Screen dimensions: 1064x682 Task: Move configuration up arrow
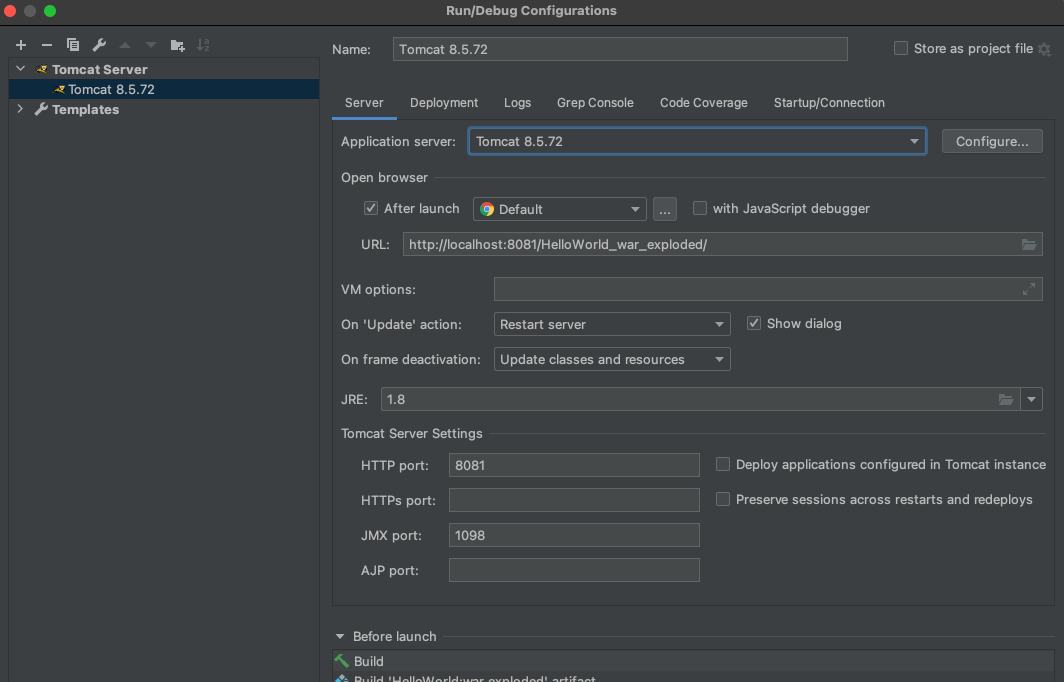(x=125, y=45)
